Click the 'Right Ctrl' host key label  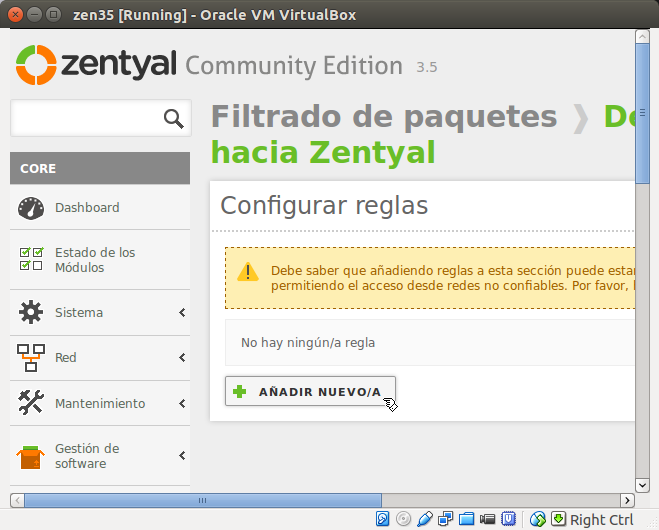click(601, 520)
